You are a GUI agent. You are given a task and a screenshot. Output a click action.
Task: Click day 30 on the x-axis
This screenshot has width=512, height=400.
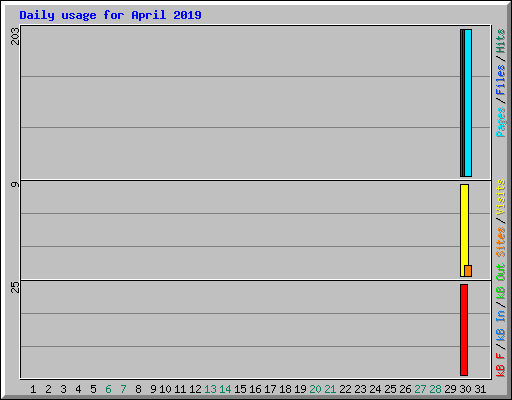(x=465, y=389)
